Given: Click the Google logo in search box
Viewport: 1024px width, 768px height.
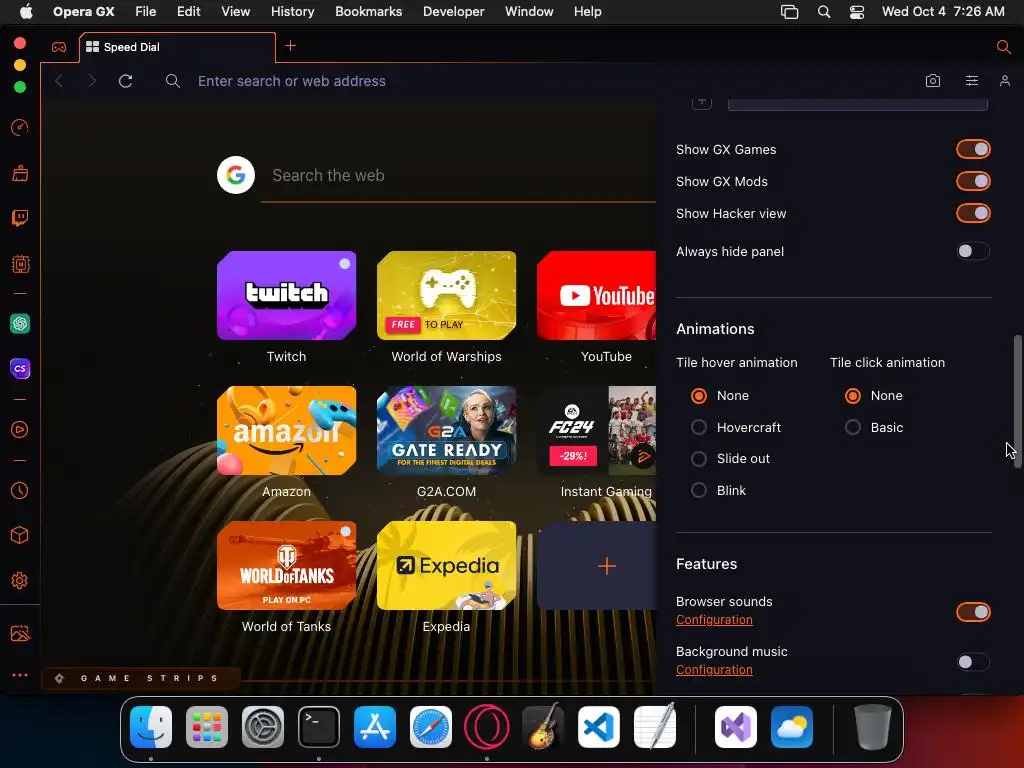Looking at the screenshot, I should pos(236,175).
